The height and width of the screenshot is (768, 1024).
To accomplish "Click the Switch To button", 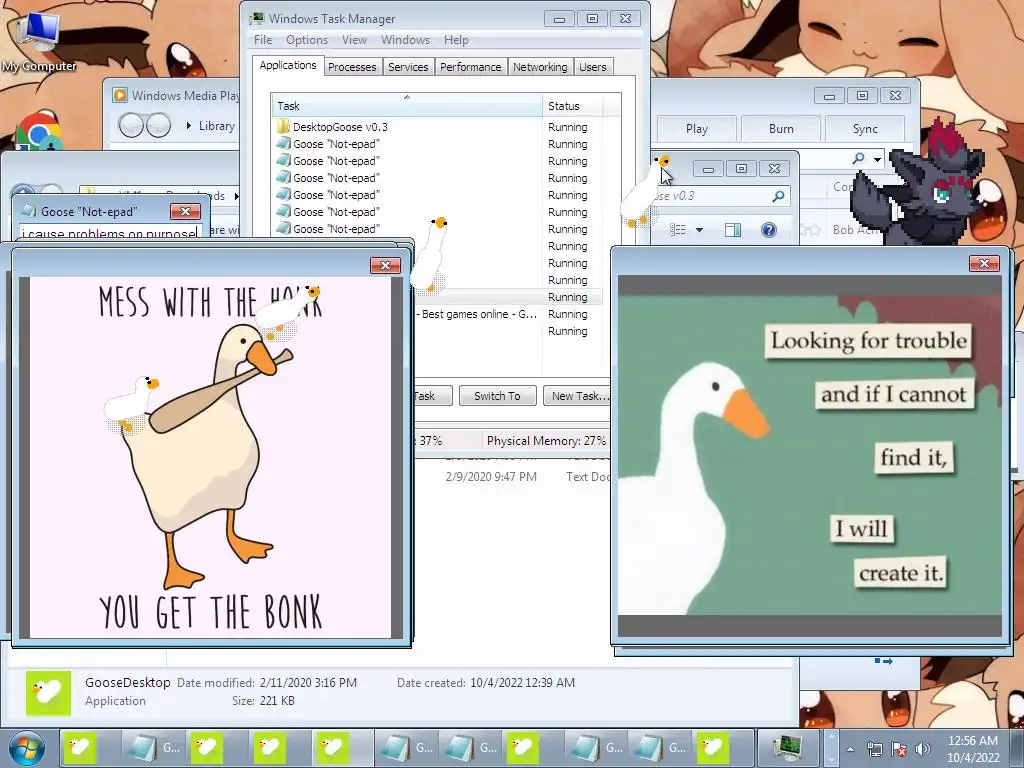I will (497, 396).
